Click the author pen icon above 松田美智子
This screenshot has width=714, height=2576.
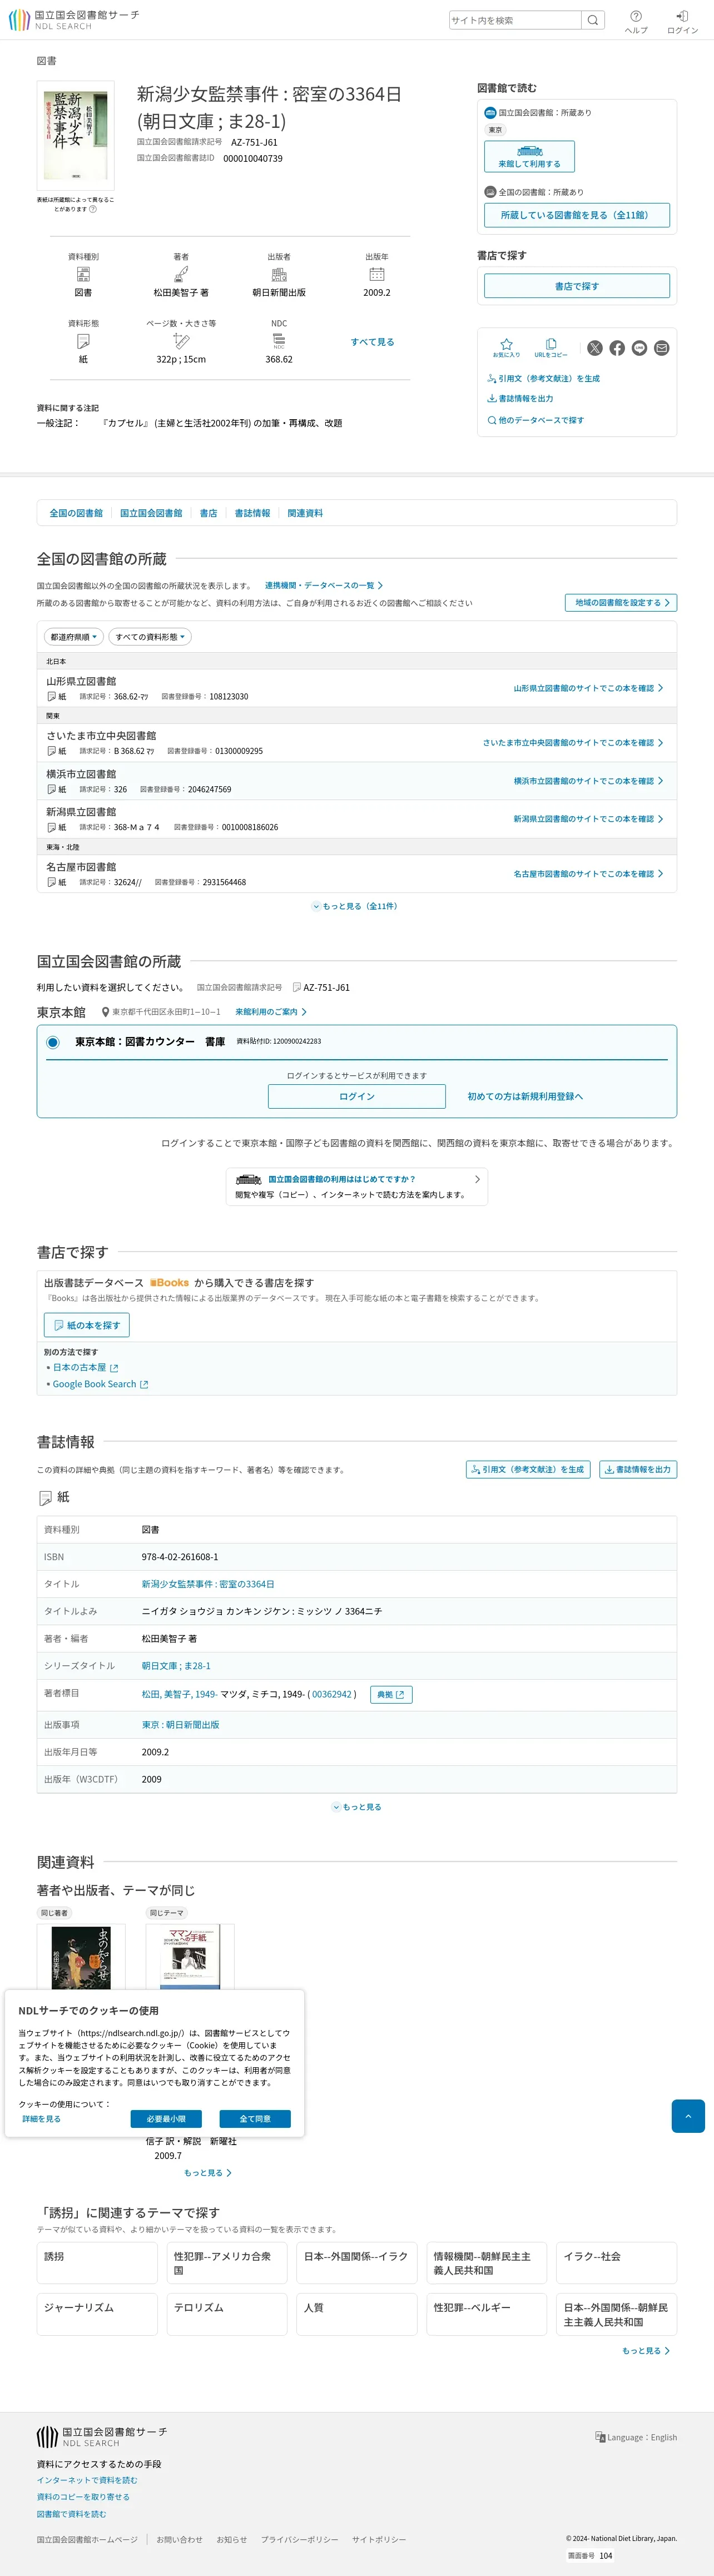(x=181, y=274)
